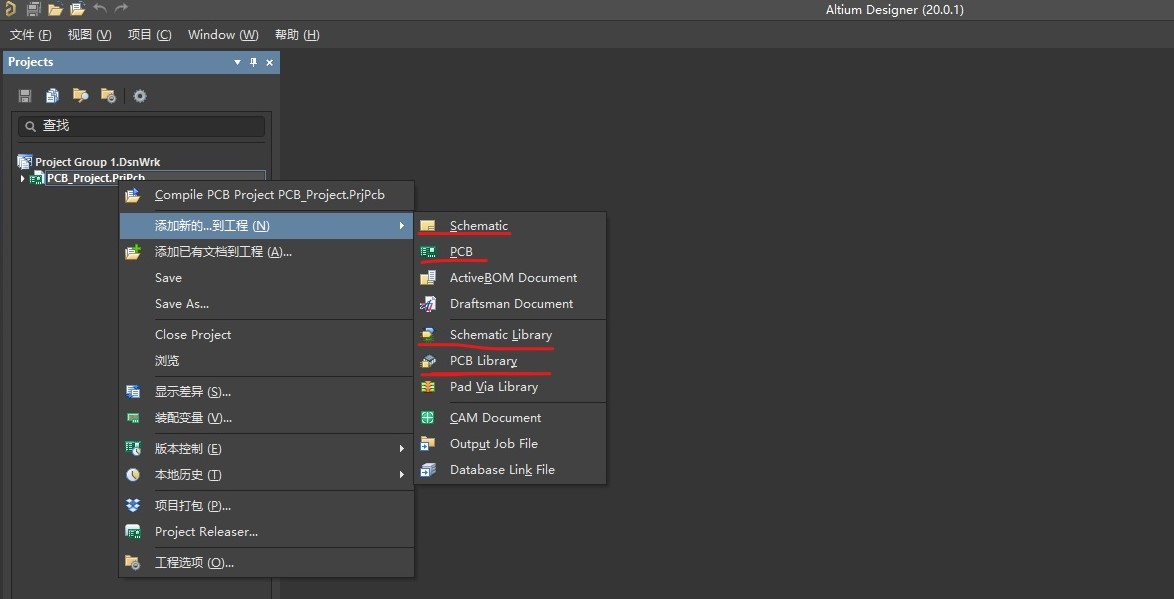Pin the Projects panel
Screen dimensions: 1174x599
[x=253, y=62]
